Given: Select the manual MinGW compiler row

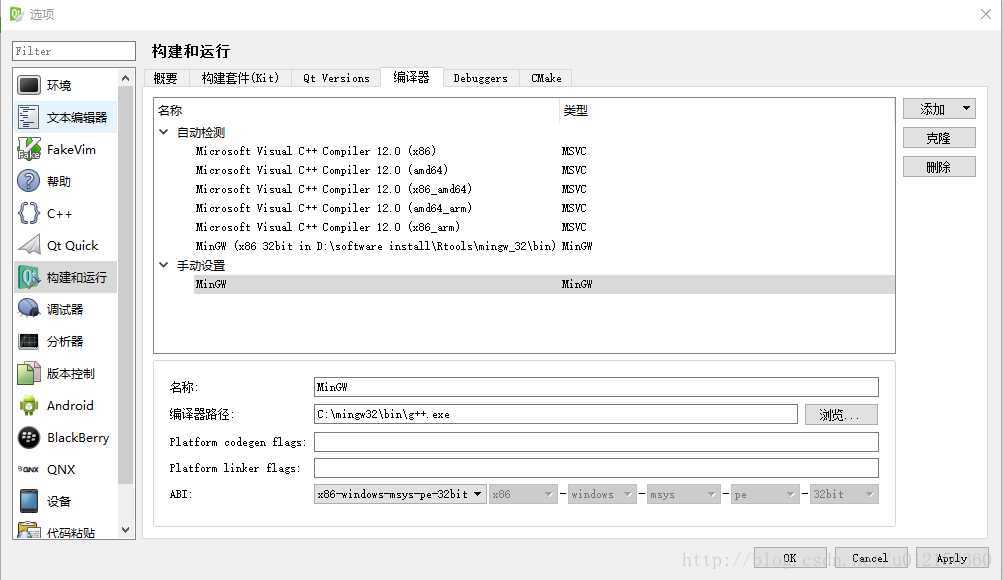Looking at the screenshot, I should coord(544,284).
